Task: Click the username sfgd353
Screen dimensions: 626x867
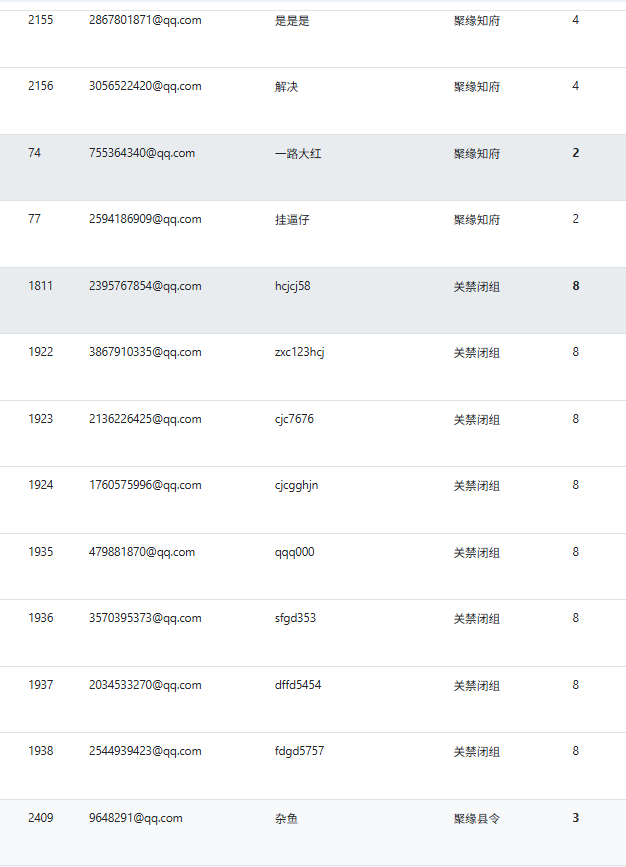Action: coord(295,618)
